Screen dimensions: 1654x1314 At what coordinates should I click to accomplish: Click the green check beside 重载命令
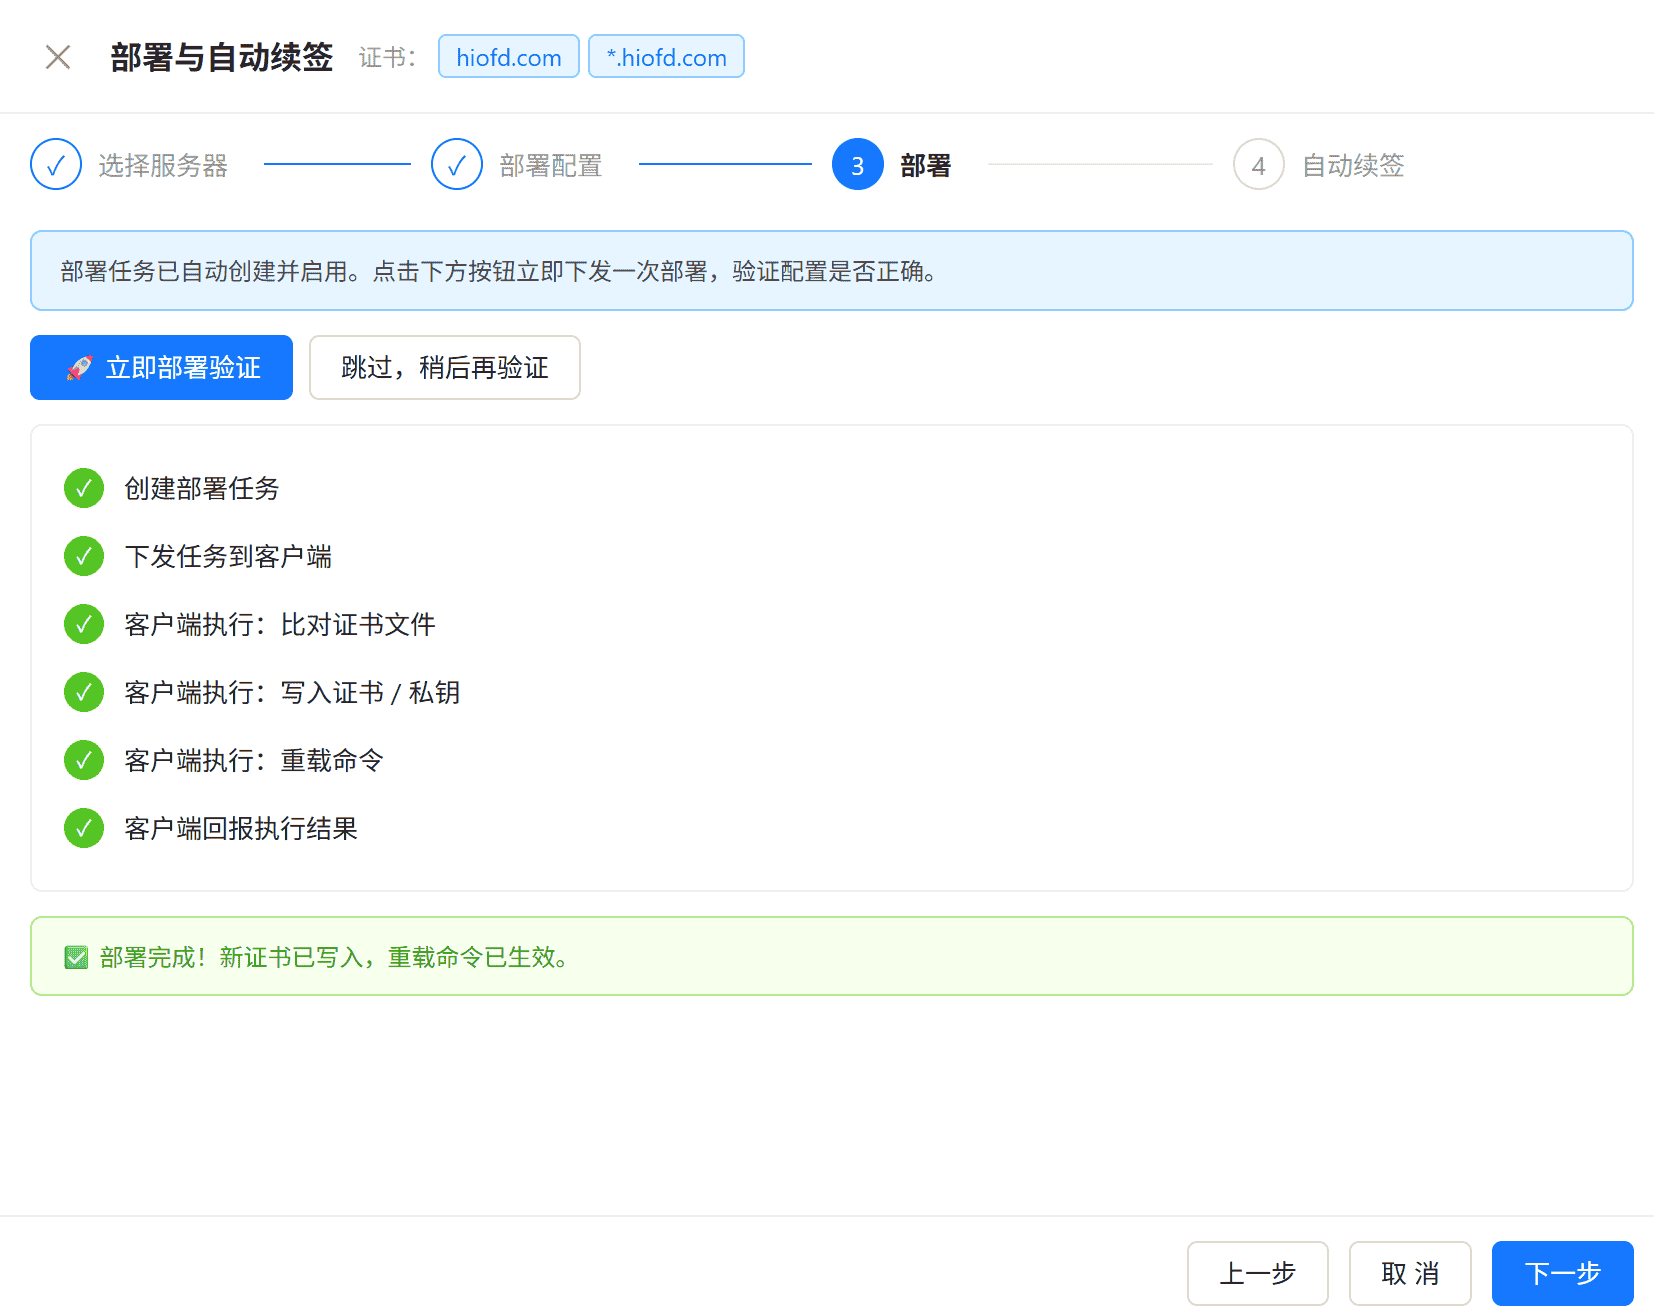pyautogui.click(x=84, y=761)
